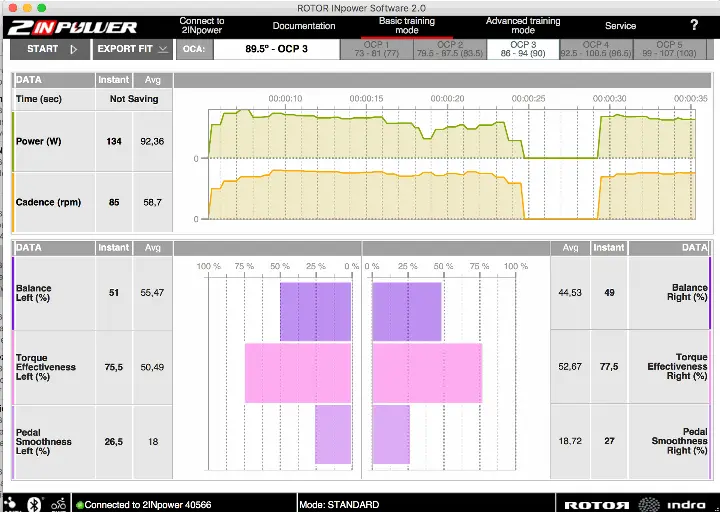Click the Connected to 2INpower 40566 status text
The height and width of the screenshot is (512, 720).
click(147, 505)
